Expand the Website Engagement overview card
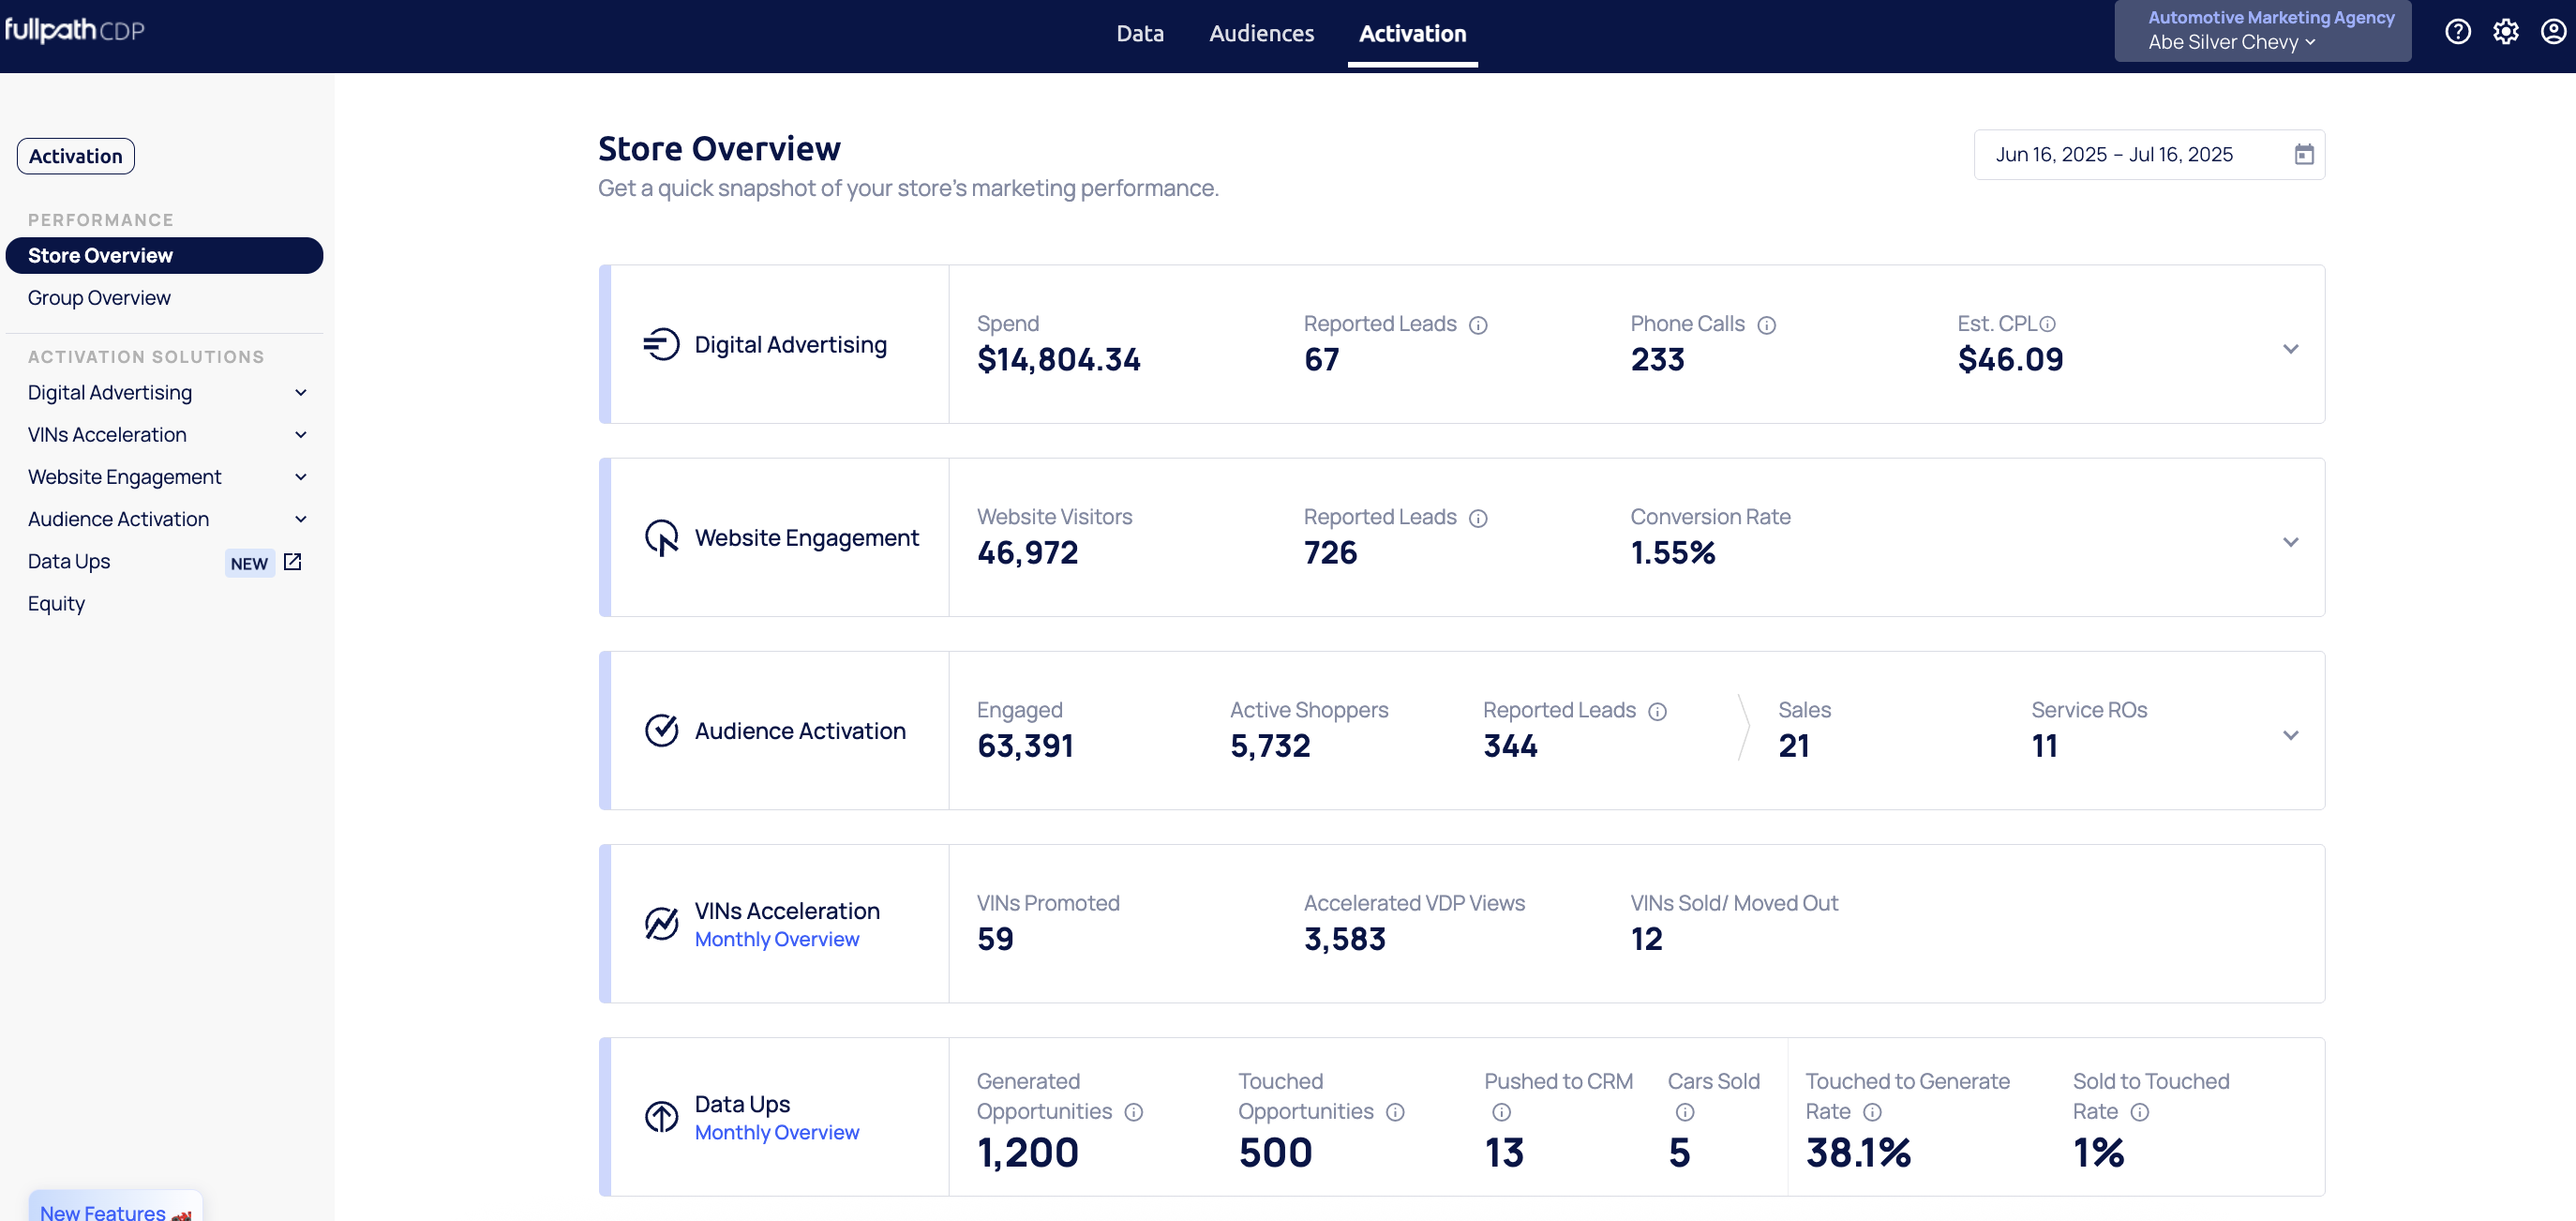This screenshot has width=2576, height=1221. point(2290,542)
